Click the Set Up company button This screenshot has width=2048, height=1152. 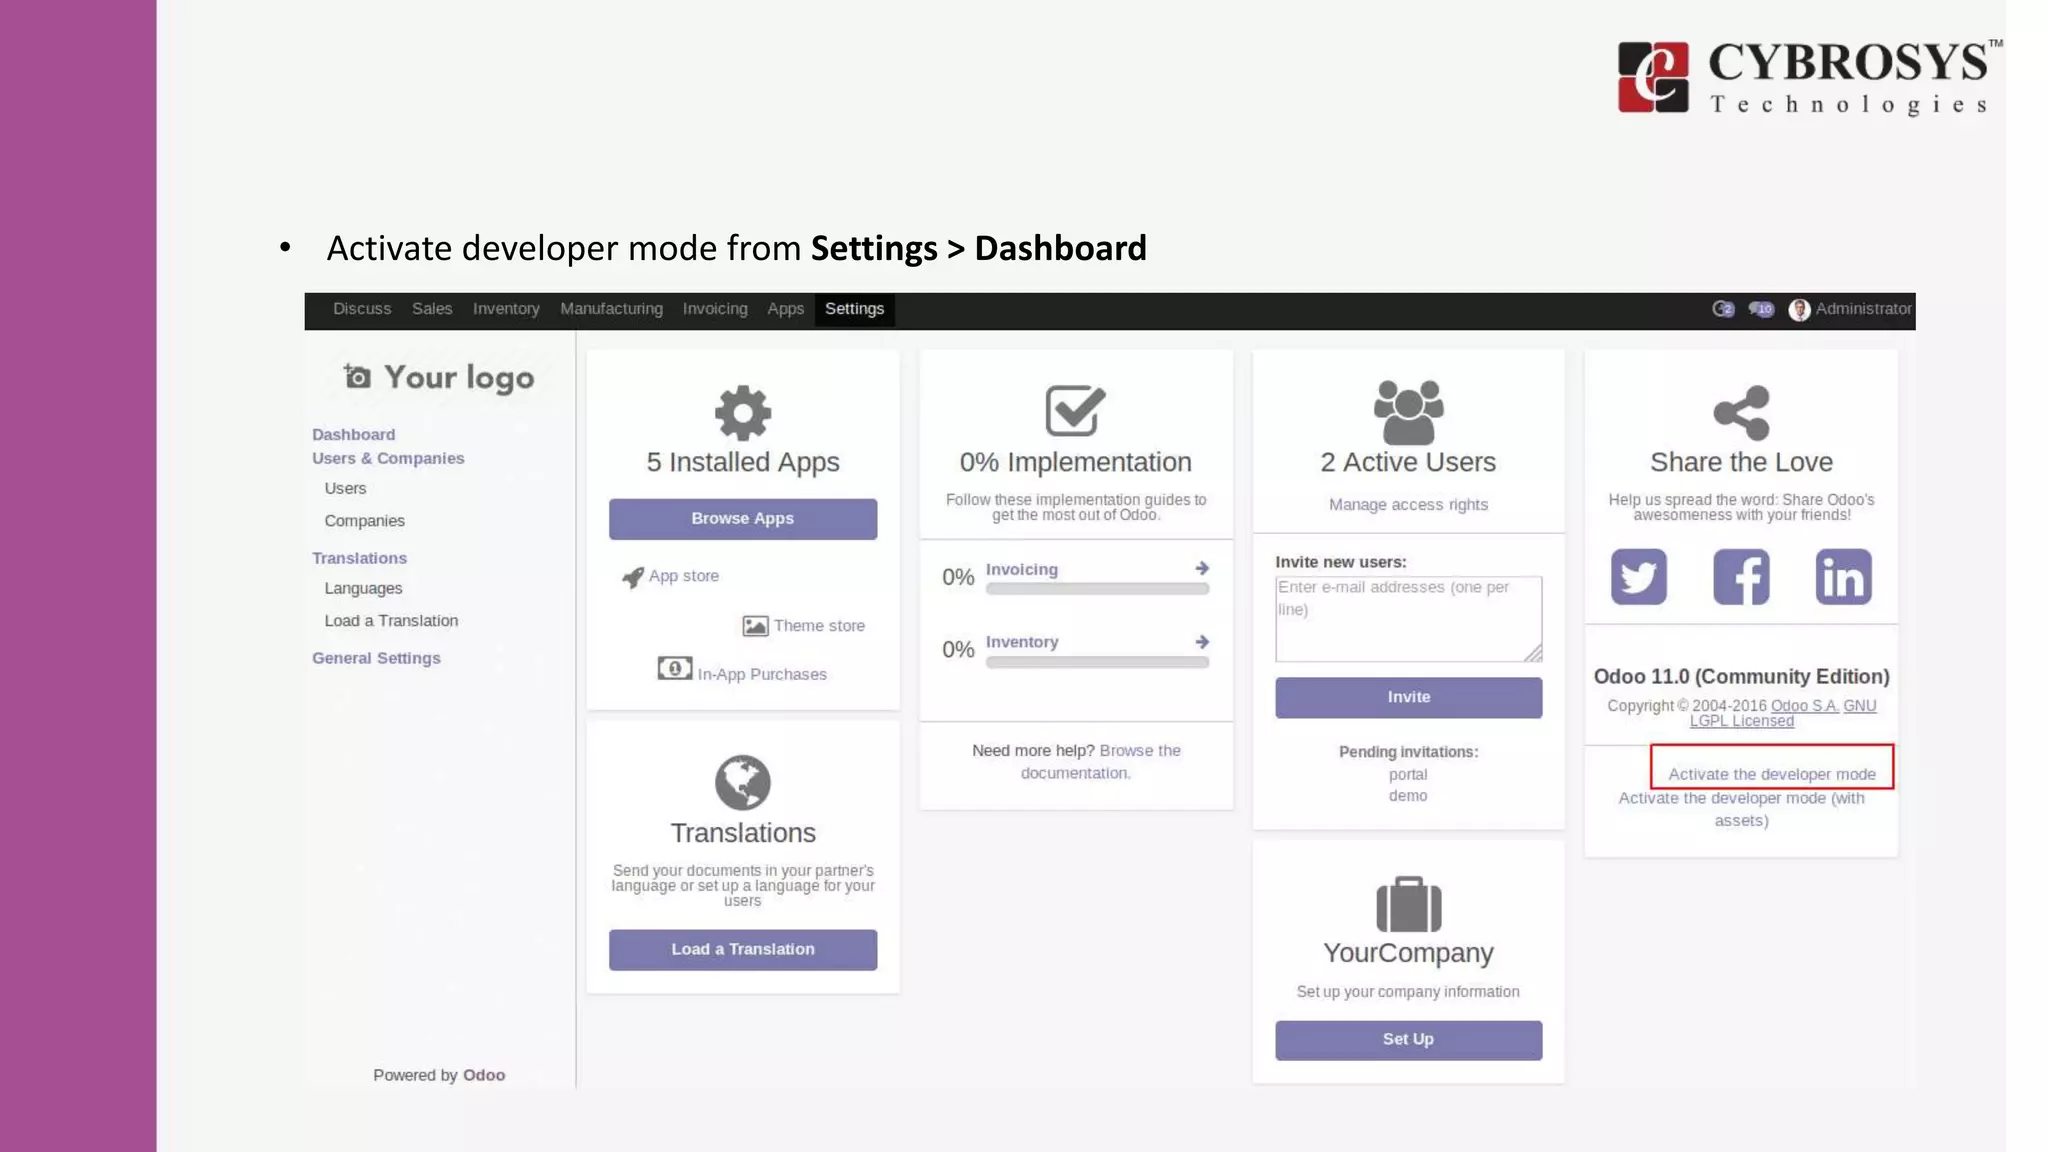[x=1408, y=1040]
